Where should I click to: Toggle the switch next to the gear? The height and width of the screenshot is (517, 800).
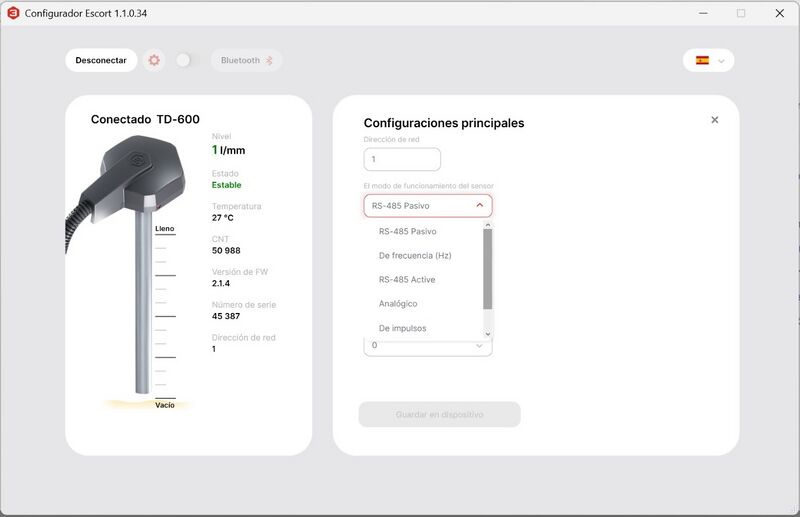click(x=184, y=60)
